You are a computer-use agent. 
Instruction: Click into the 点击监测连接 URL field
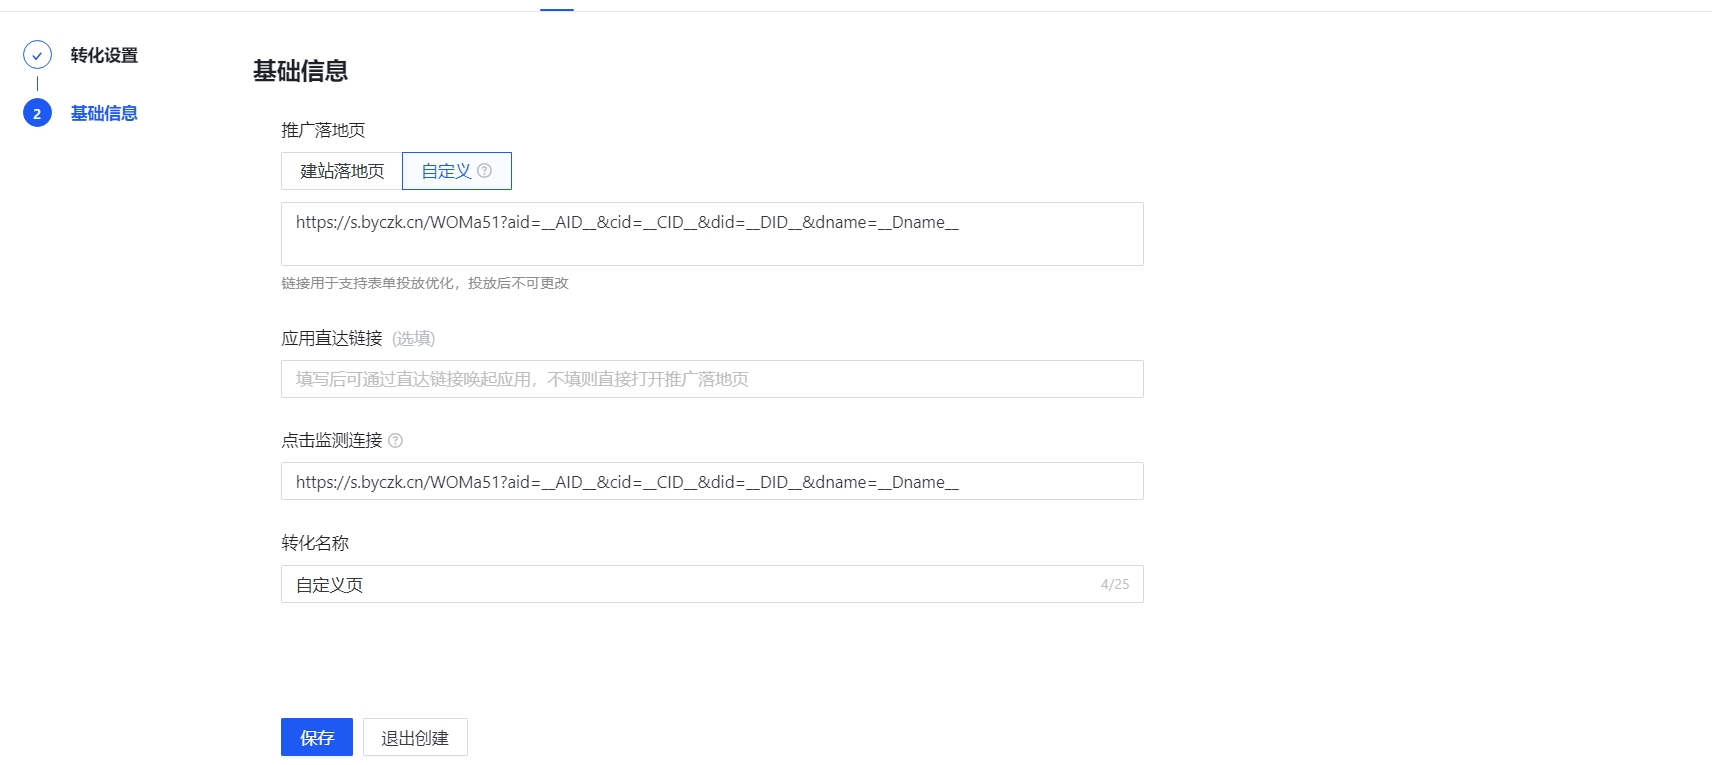711,481
